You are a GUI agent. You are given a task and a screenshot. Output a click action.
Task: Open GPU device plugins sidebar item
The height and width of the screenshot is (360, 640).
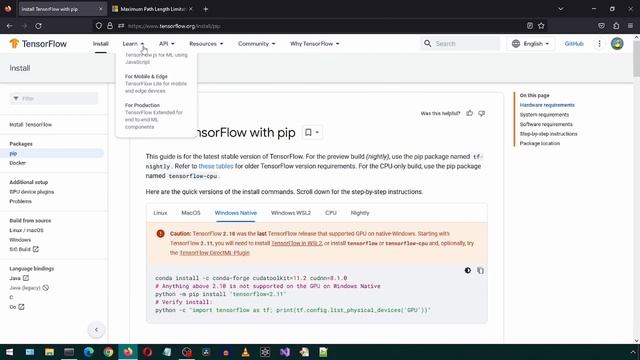click(x=31, y=192)
